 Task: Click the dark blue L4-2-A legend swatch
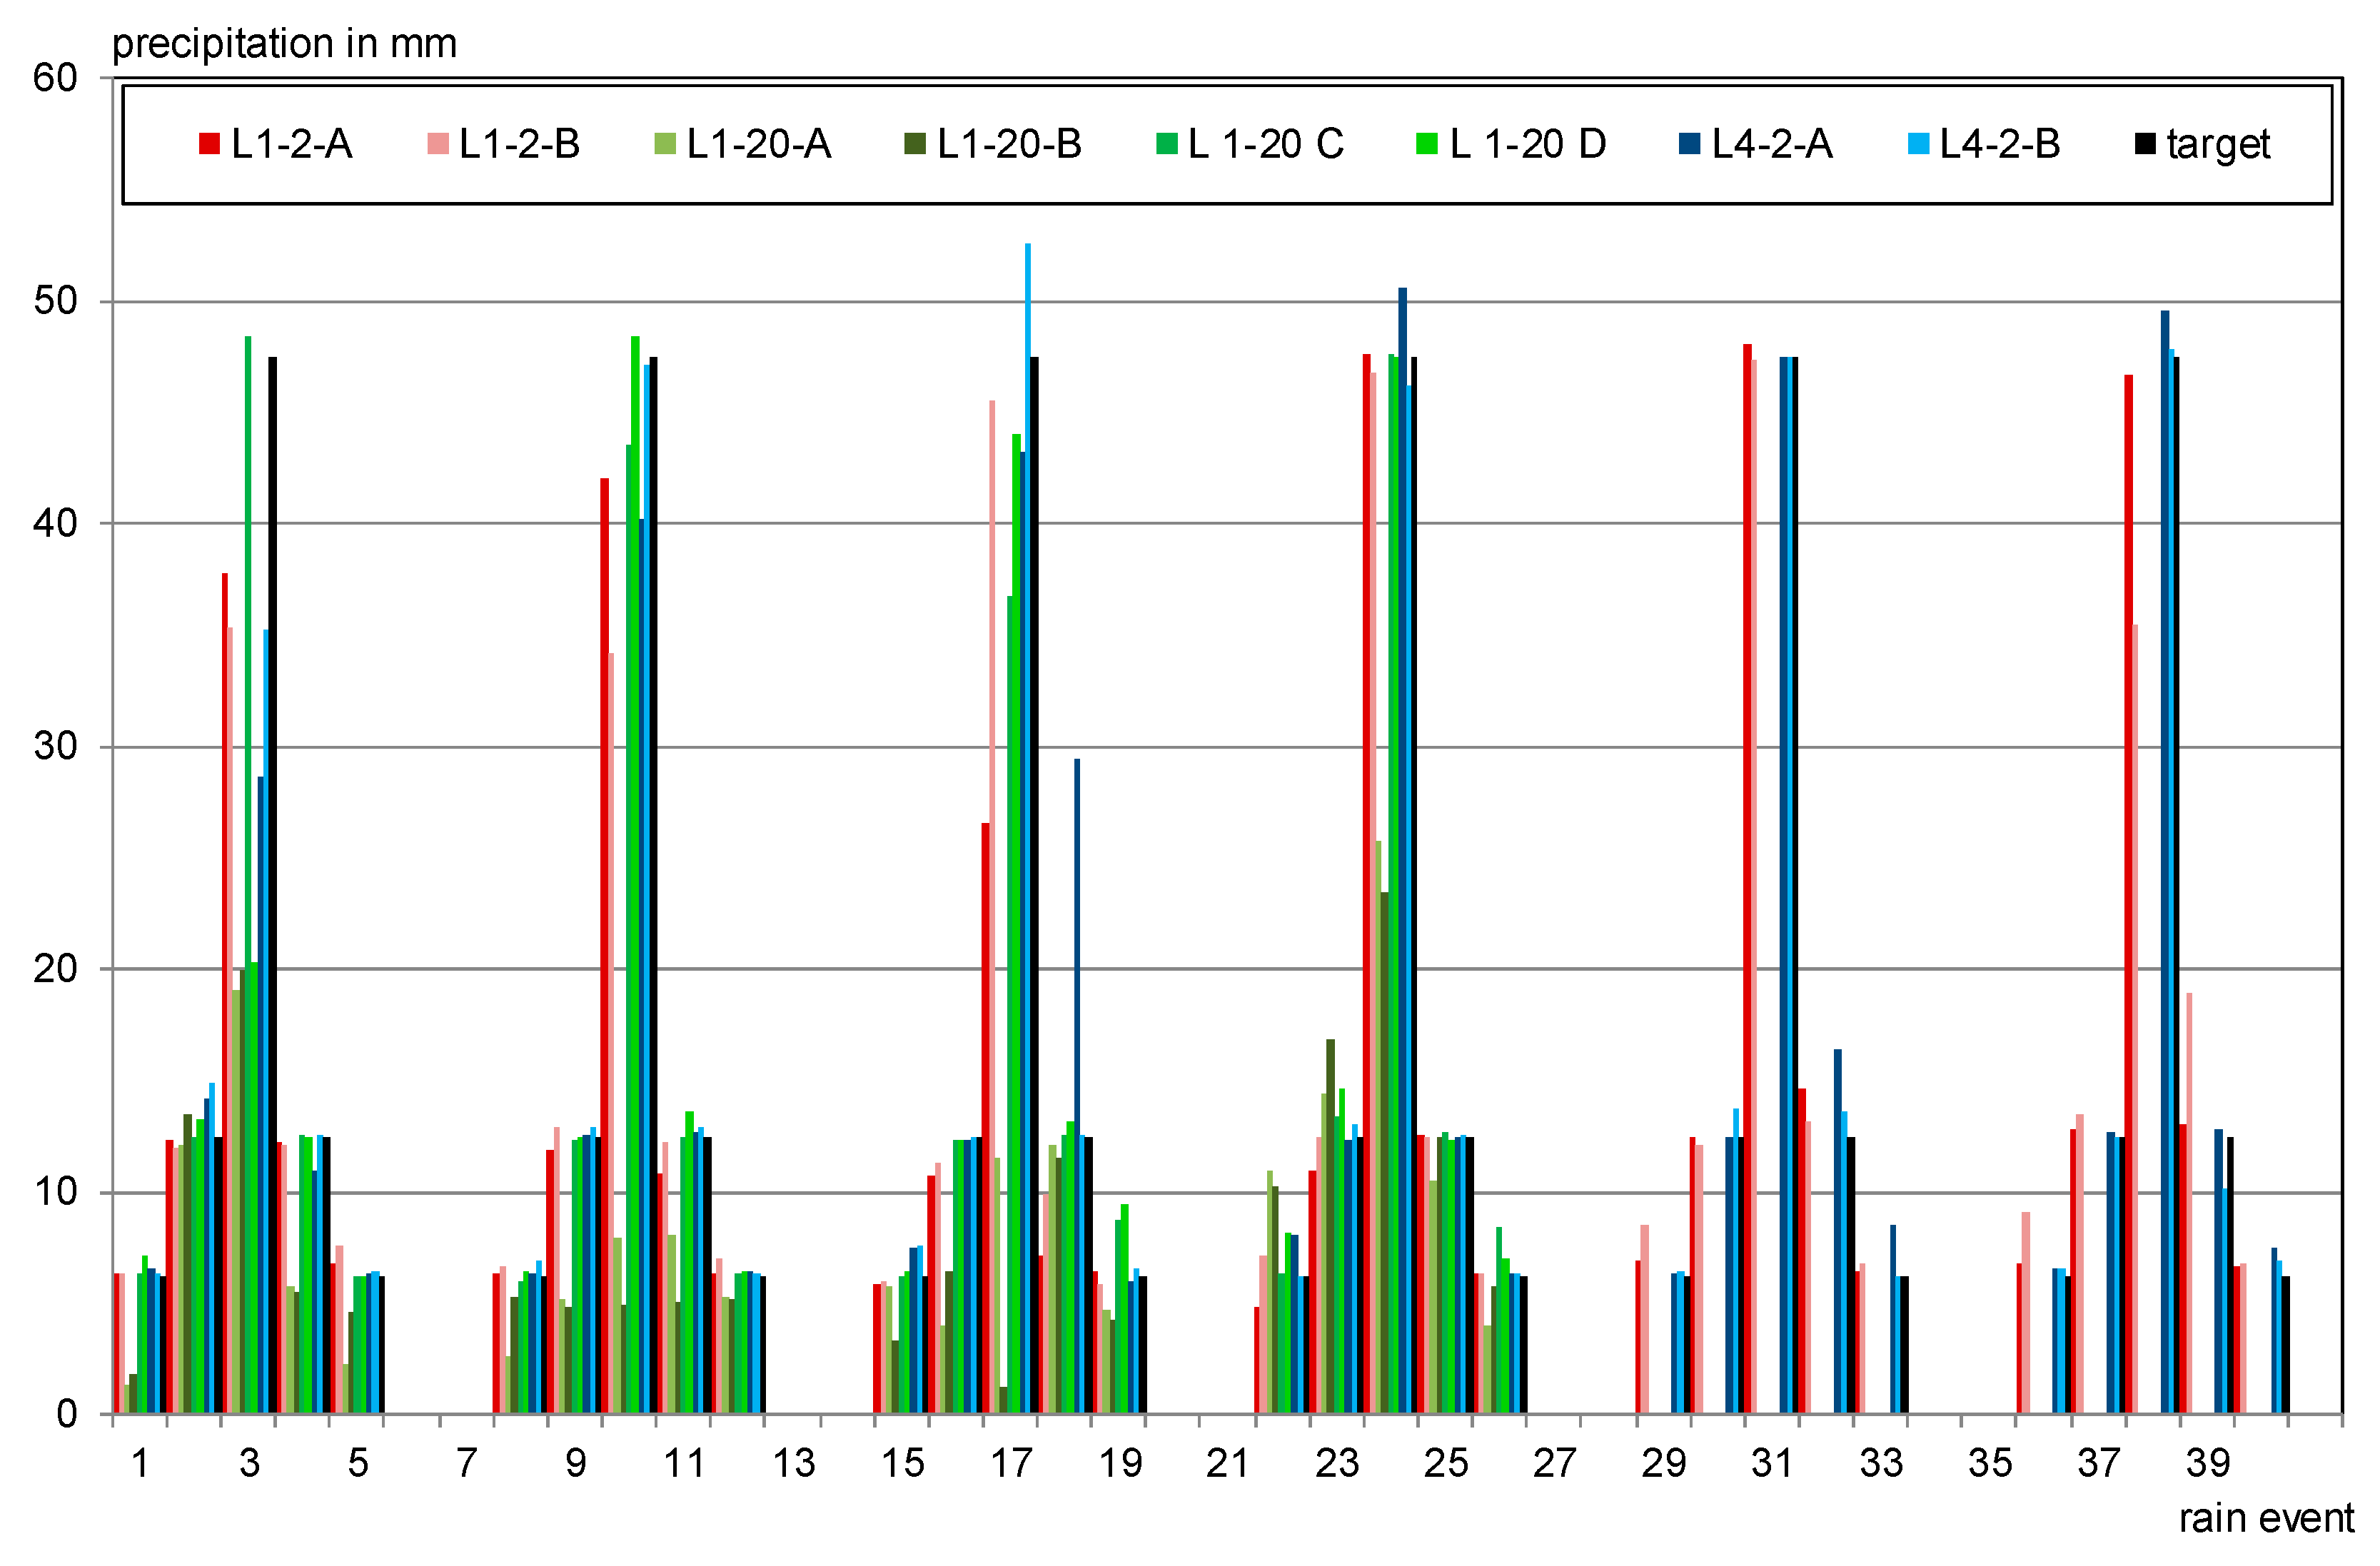click(x=1689, y=144)
